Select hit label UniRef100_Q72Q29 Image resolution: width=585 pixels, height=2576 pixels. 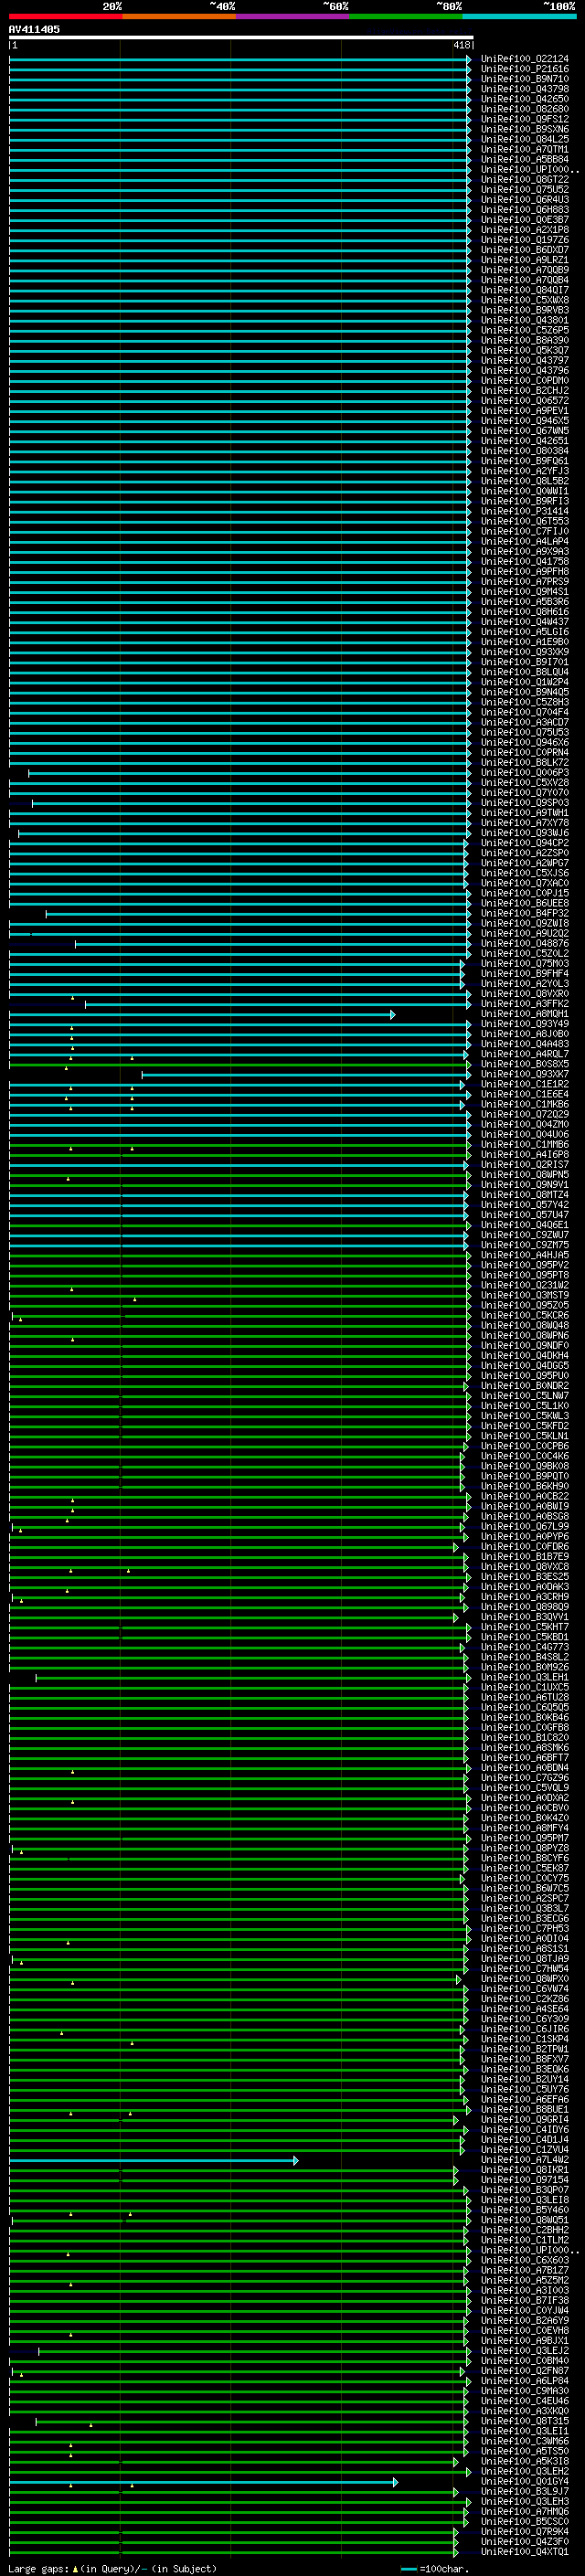coord(525,1114)
